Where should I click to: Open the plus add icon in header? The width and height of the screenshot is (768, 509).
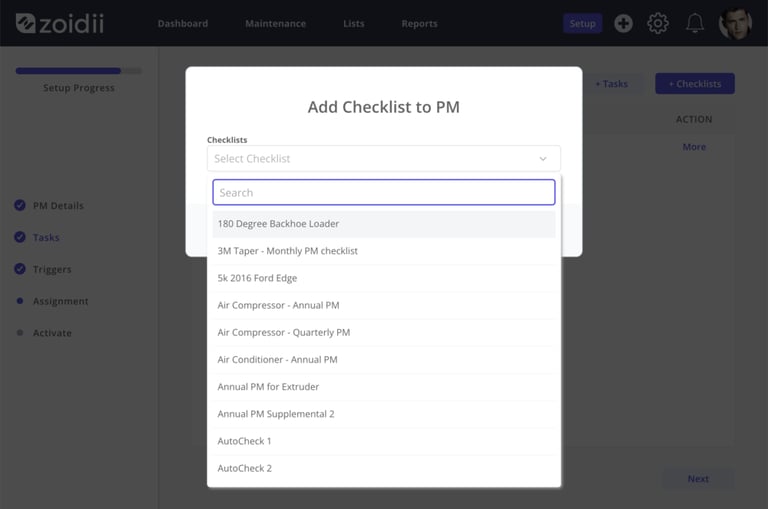click(623, 23)
